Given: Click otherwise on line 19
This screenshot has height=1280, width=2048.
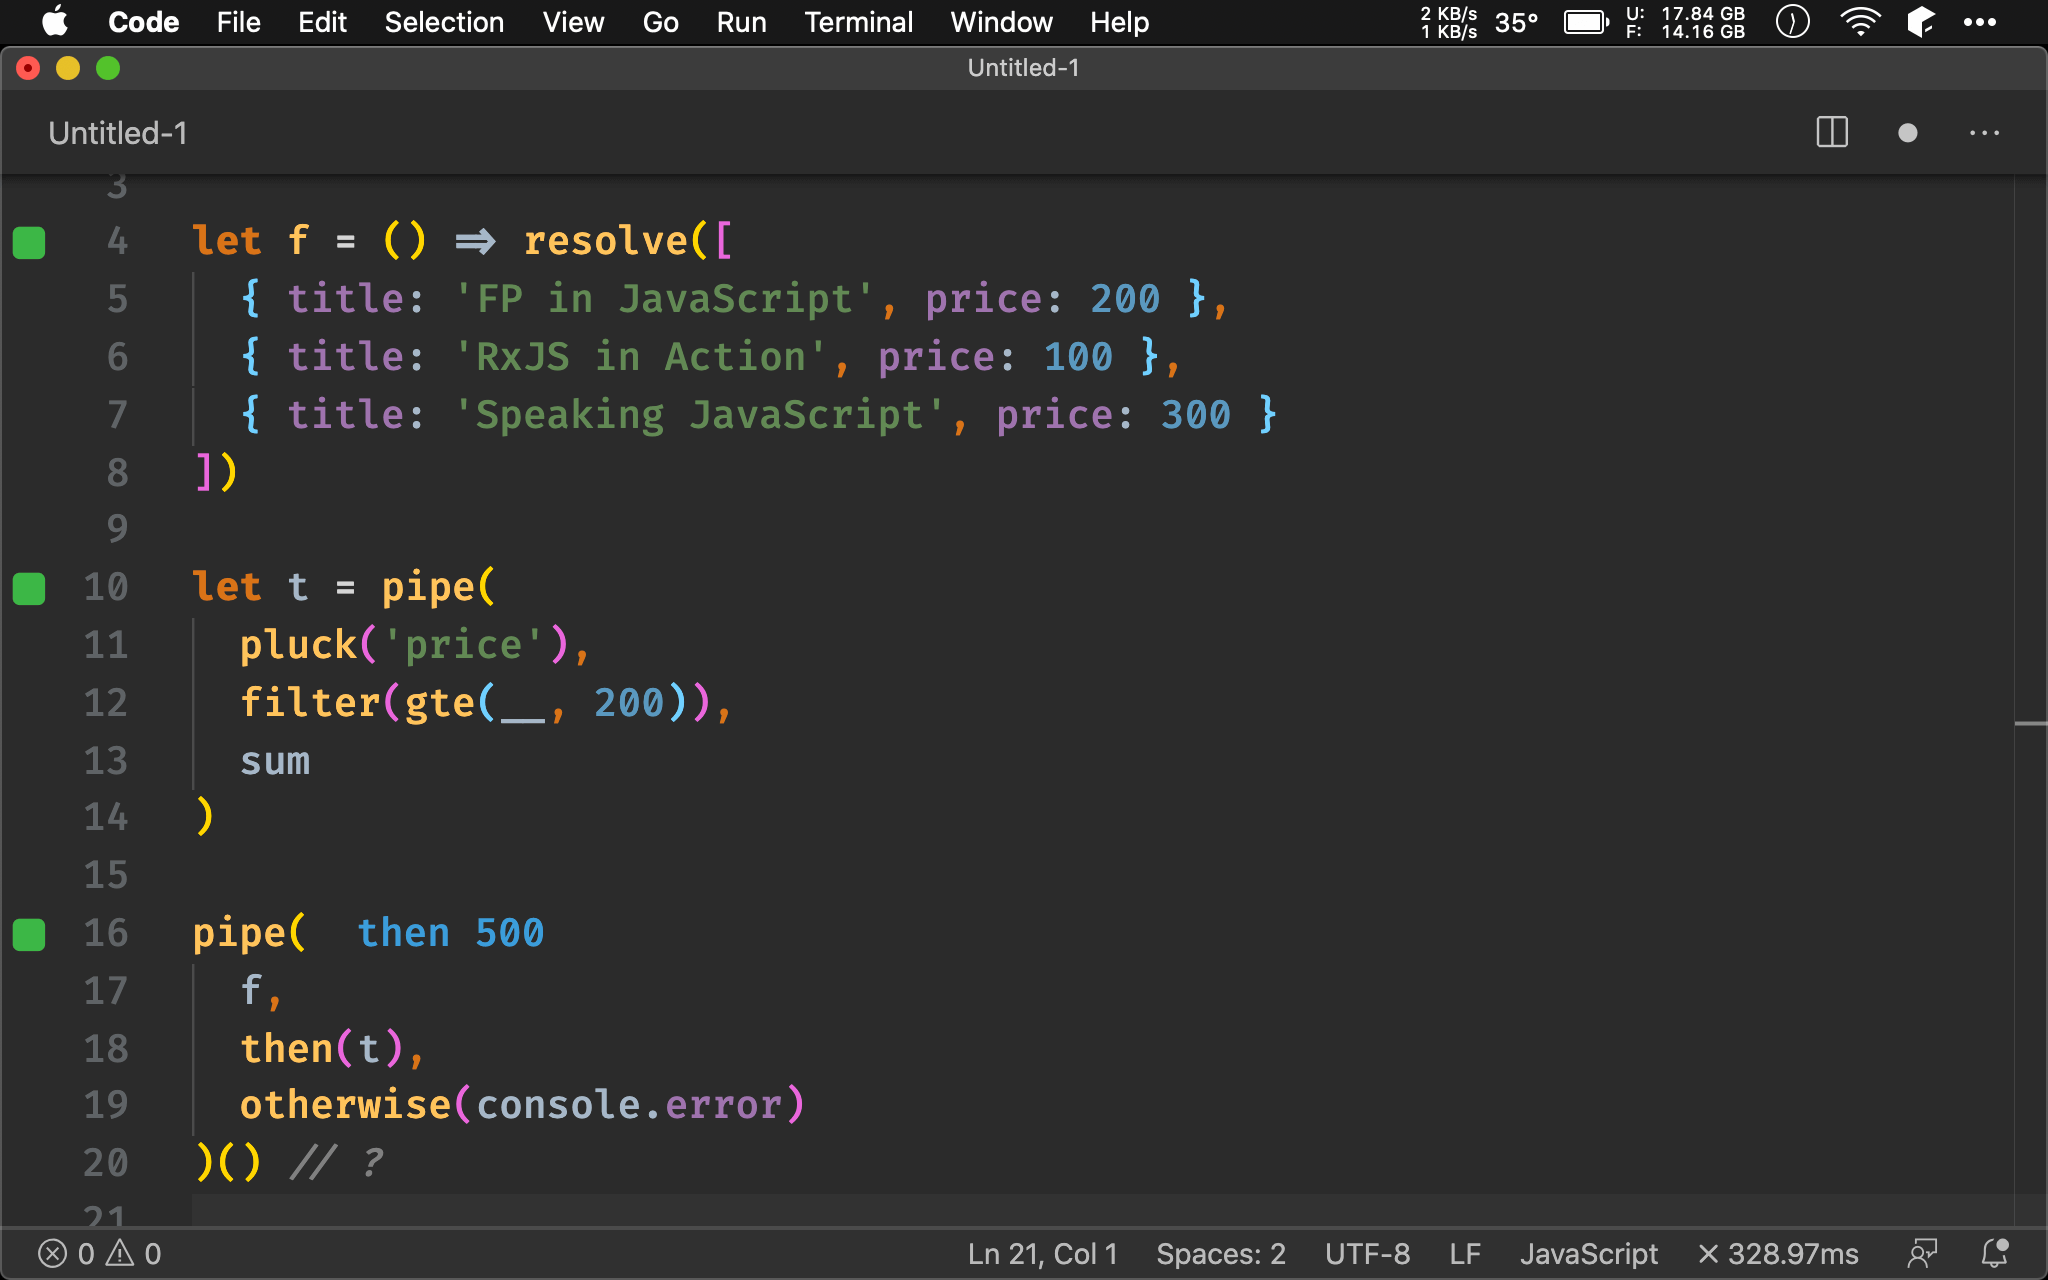Looking at the screenshot, I should 345,1105.
